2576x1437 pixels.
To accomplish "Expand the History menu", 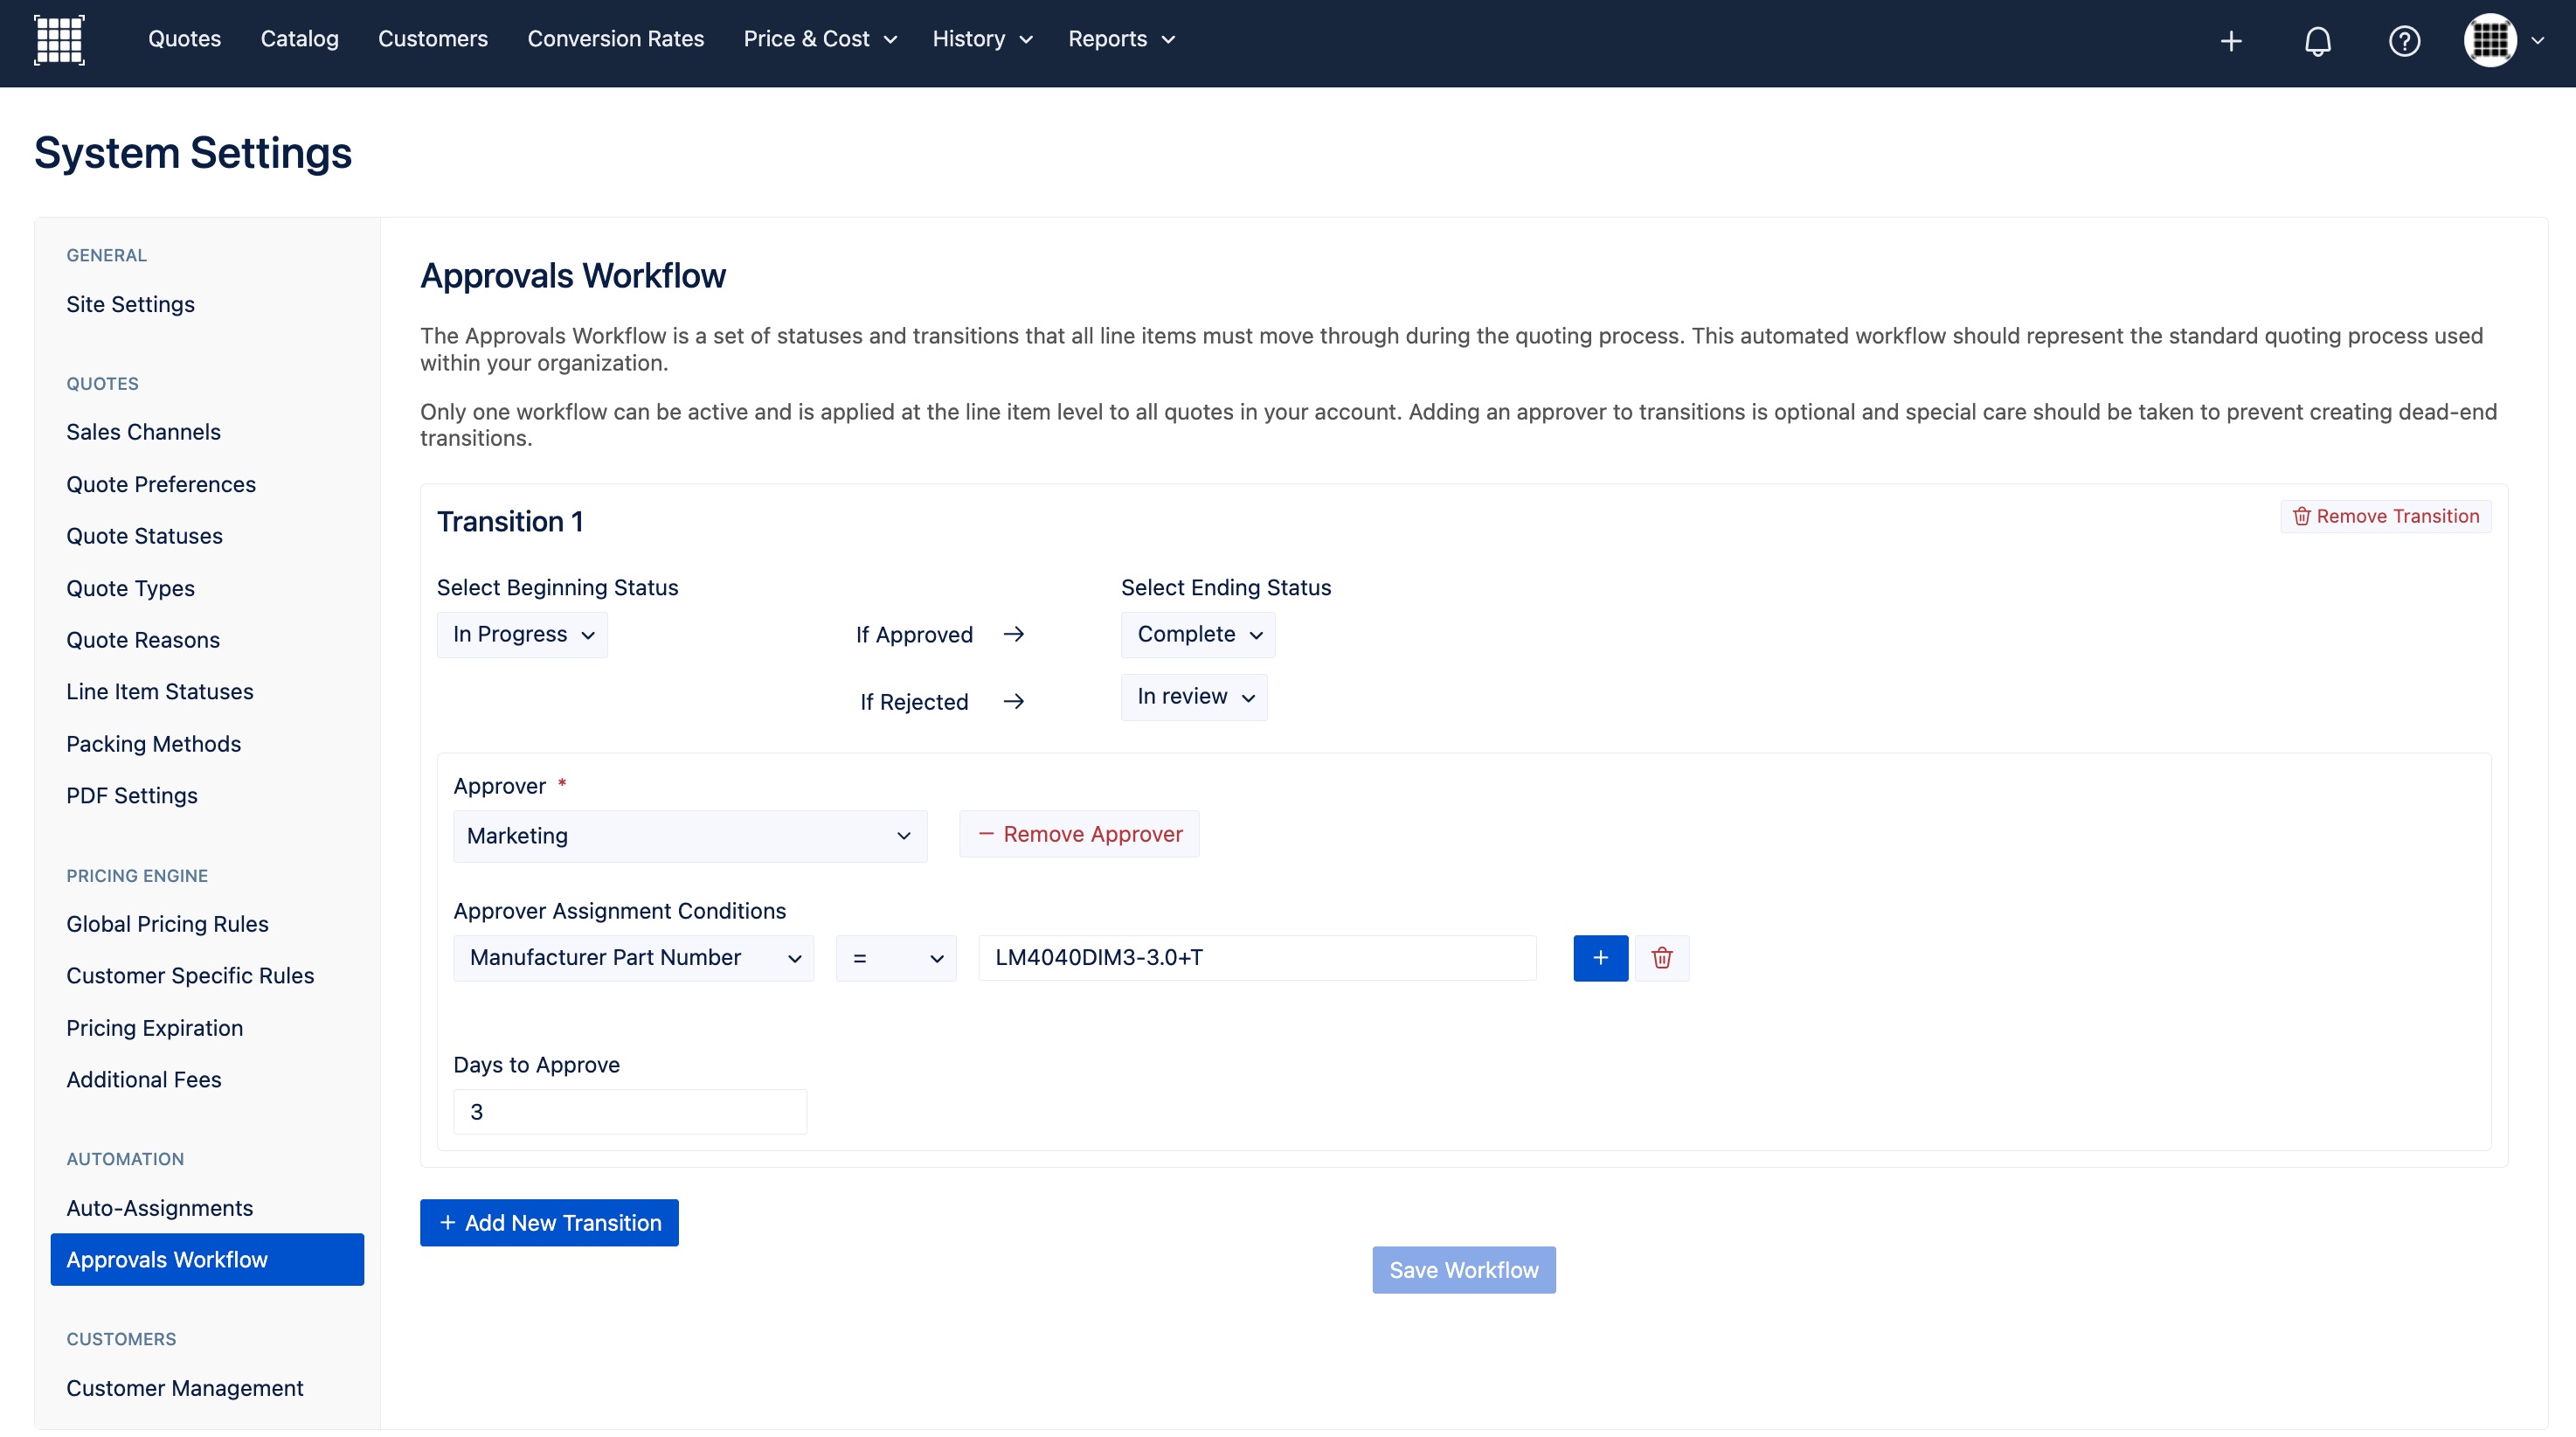I will (x=982, y=39).
